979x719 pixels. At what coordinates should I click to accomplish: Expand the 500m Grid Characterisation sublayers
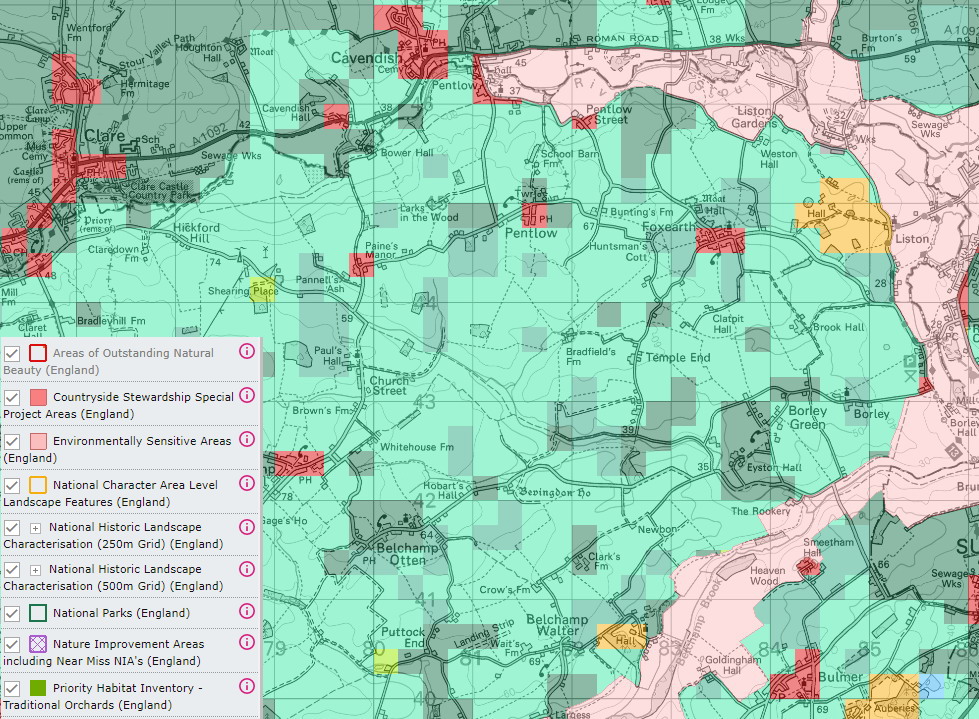[x=36, y=570]
